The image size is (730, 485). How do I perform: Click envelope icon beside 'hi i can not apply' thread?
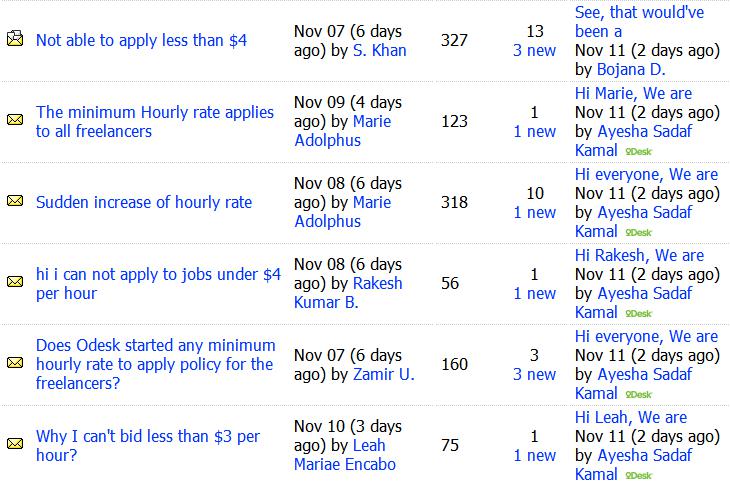[15, 282]
